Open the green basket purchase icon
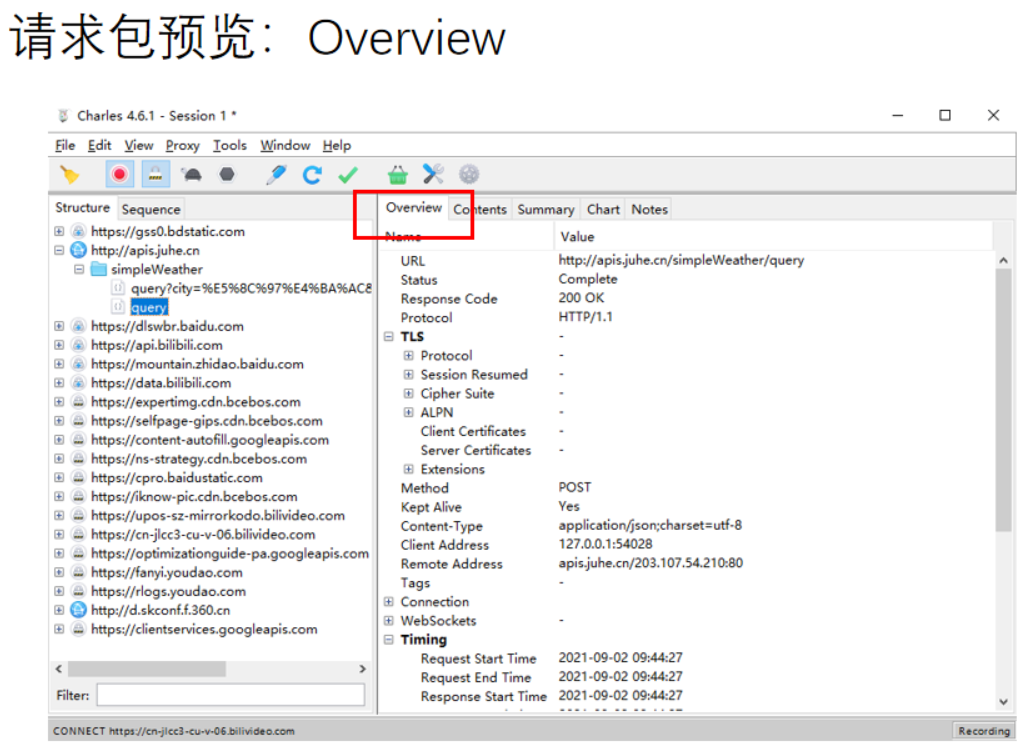 point(397,175)
